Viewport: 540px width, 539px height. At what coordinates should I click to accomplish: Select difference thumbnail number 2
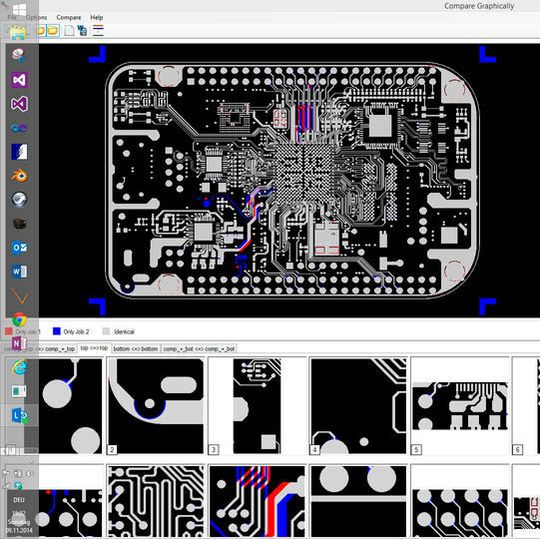pyautogui.click(x=156, y=406)
